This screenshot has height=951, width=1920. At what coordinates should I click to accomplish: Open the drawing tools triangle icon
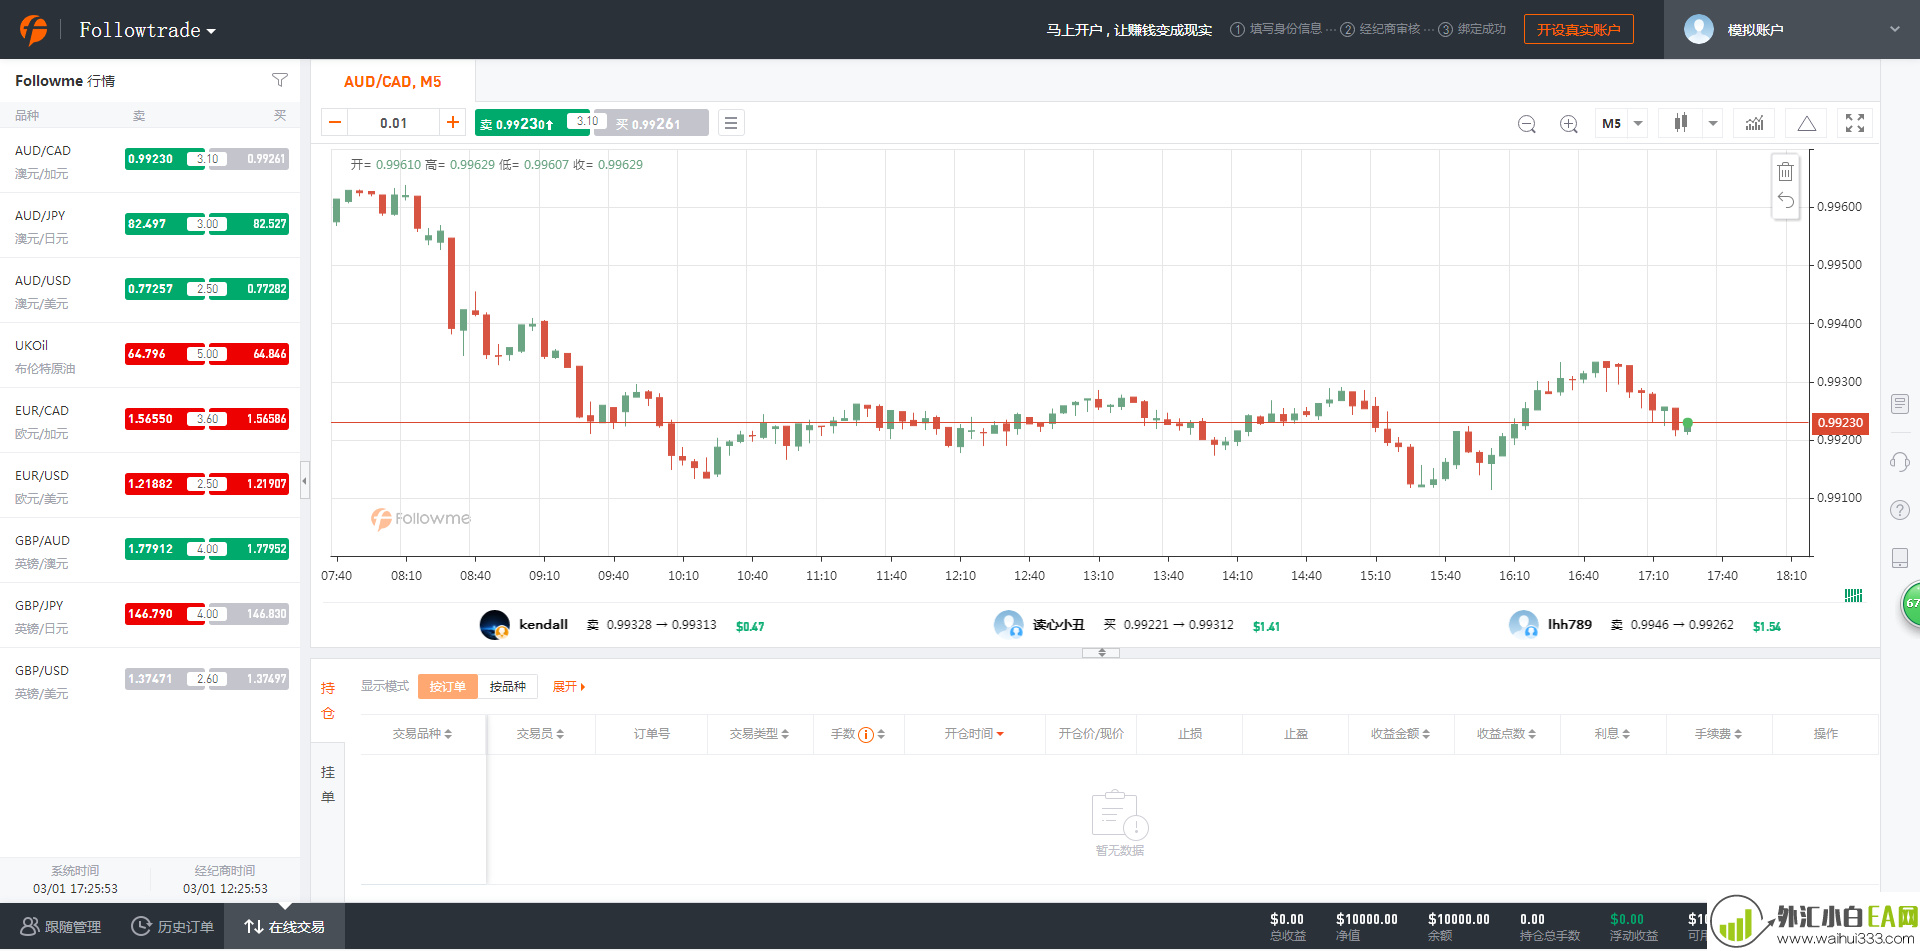1806,124
